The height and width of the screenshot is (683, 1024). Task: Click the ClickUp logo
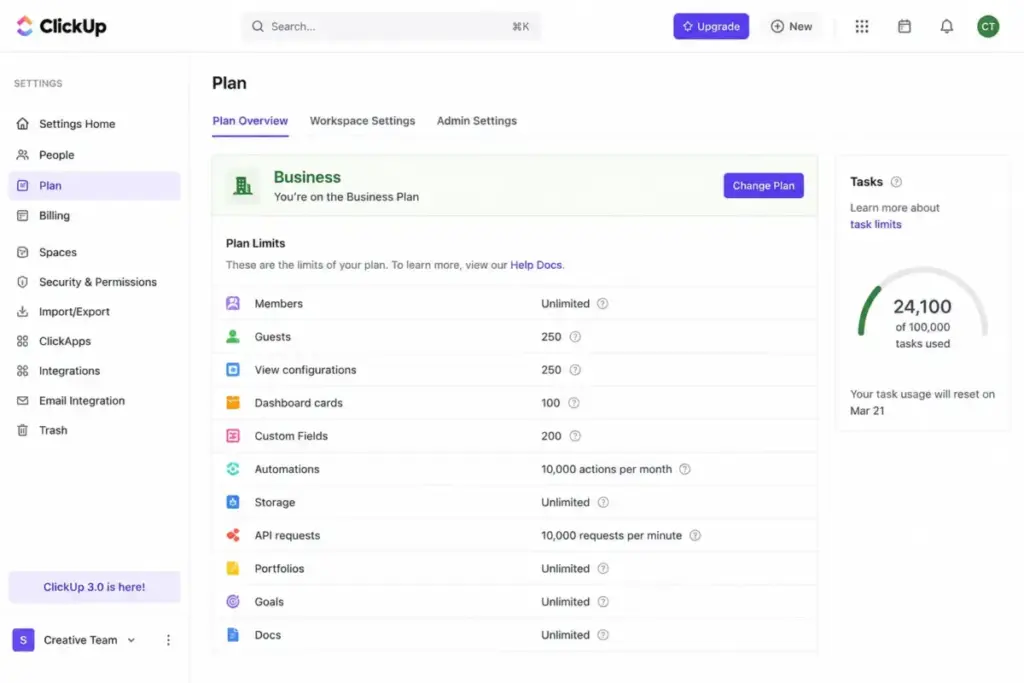(x=61, y=26)
